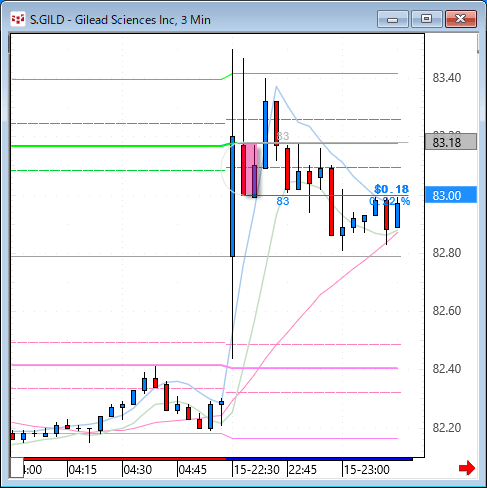Viewport: 487px width, 488px height.
Task: Select the 82.60 price axis label
Action: [447, 311]
